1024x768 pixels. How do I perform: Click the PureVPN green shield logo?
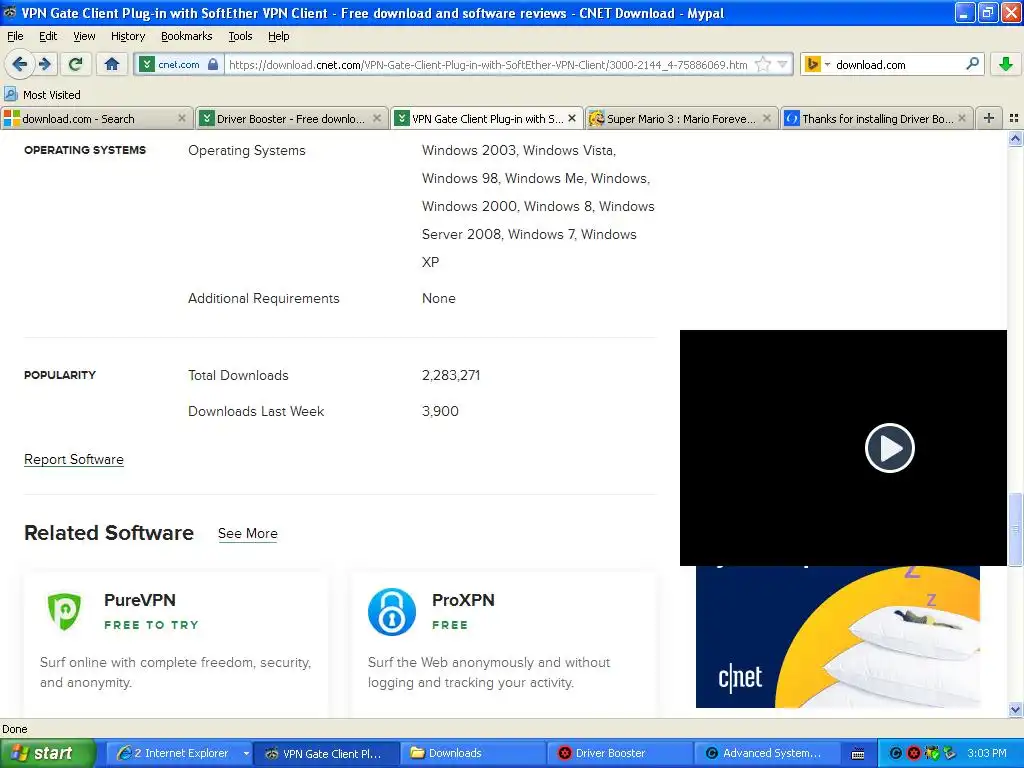[64, 611]
